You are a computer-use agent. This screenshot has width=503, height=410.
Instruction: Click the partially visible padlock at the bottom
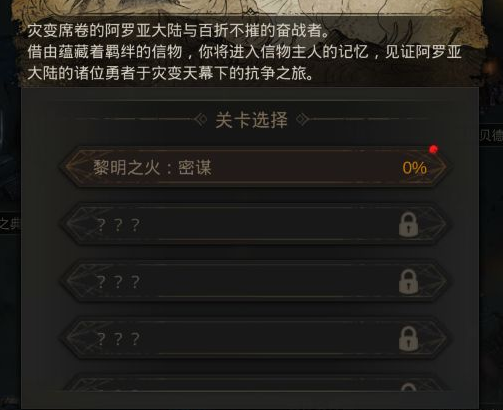click(x=408, y=387)
